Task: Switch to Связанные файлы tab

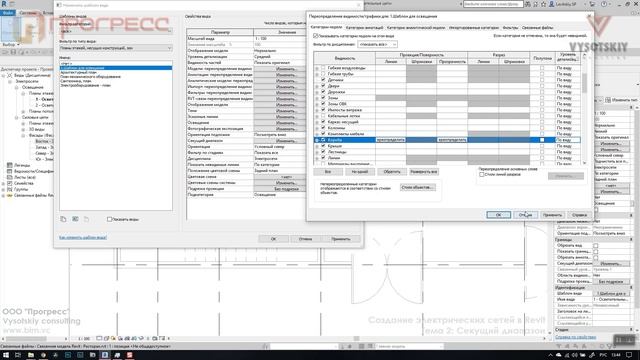Action: point(537,28)
